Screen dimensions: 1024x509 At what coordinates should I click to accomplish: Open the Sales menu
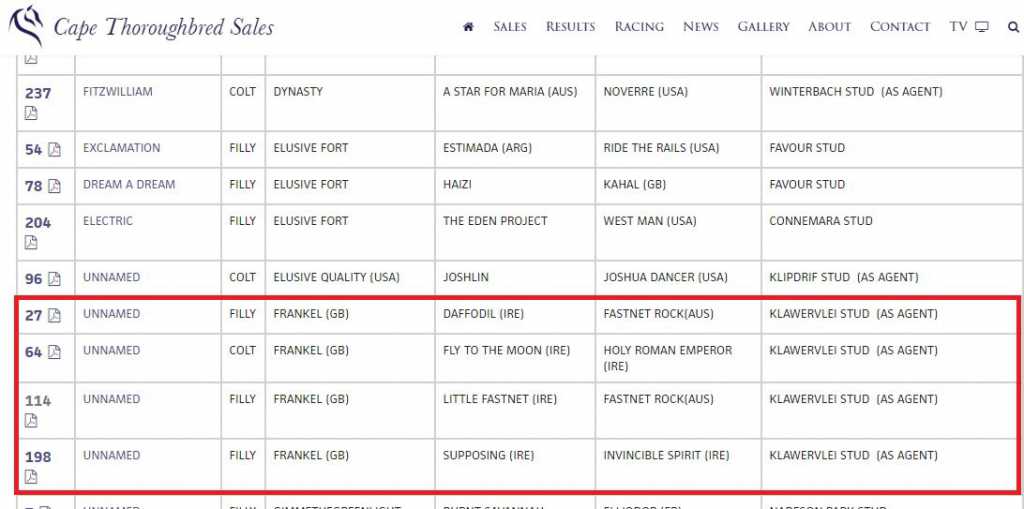(510, 27)
